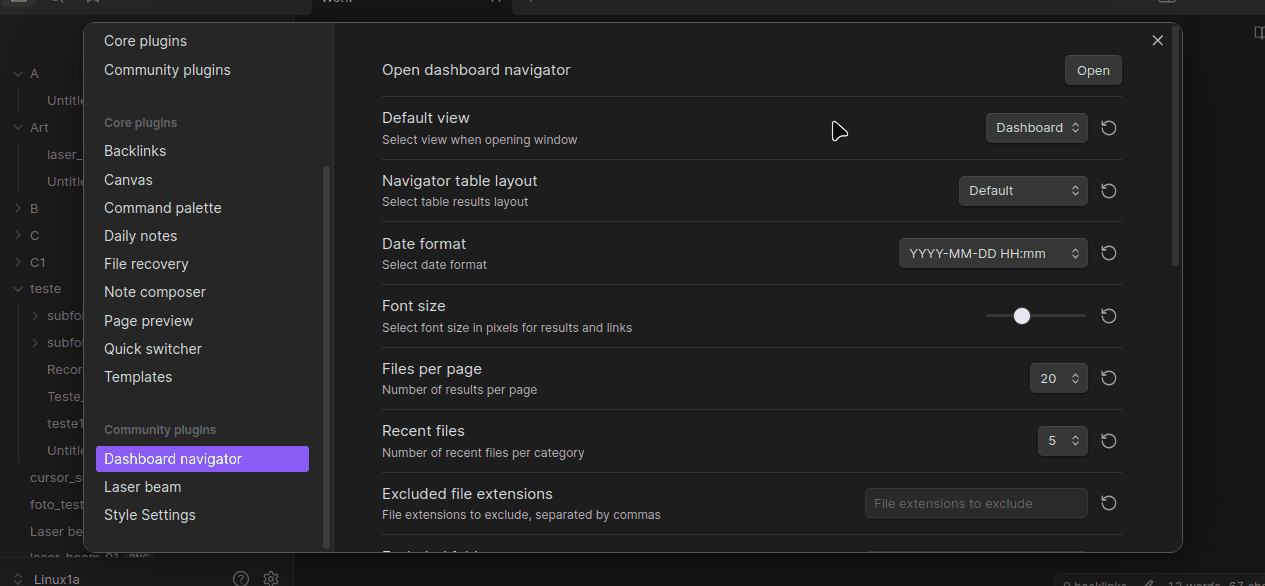Open the Navigator table layout dropdown
1265x586 pixels.
1022,190
